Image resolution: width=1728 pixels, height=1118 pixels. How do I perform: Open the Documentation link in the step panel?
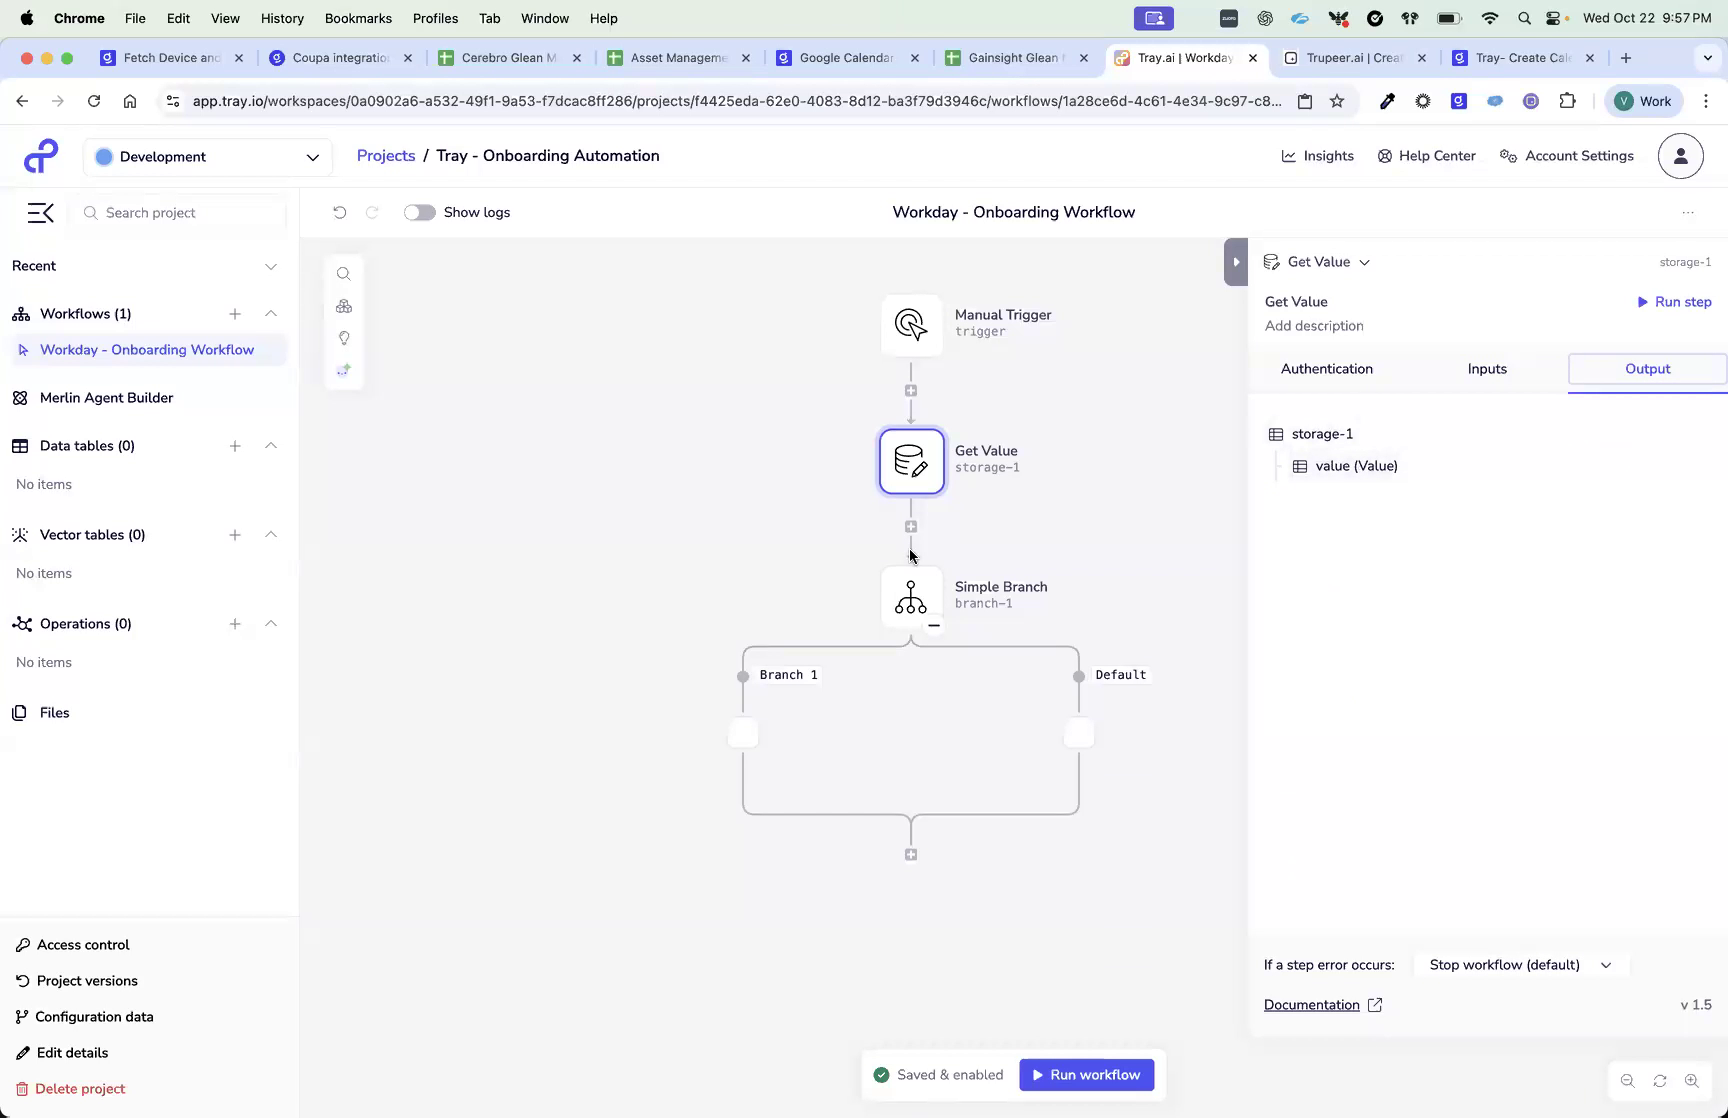click(1312, 1005)
